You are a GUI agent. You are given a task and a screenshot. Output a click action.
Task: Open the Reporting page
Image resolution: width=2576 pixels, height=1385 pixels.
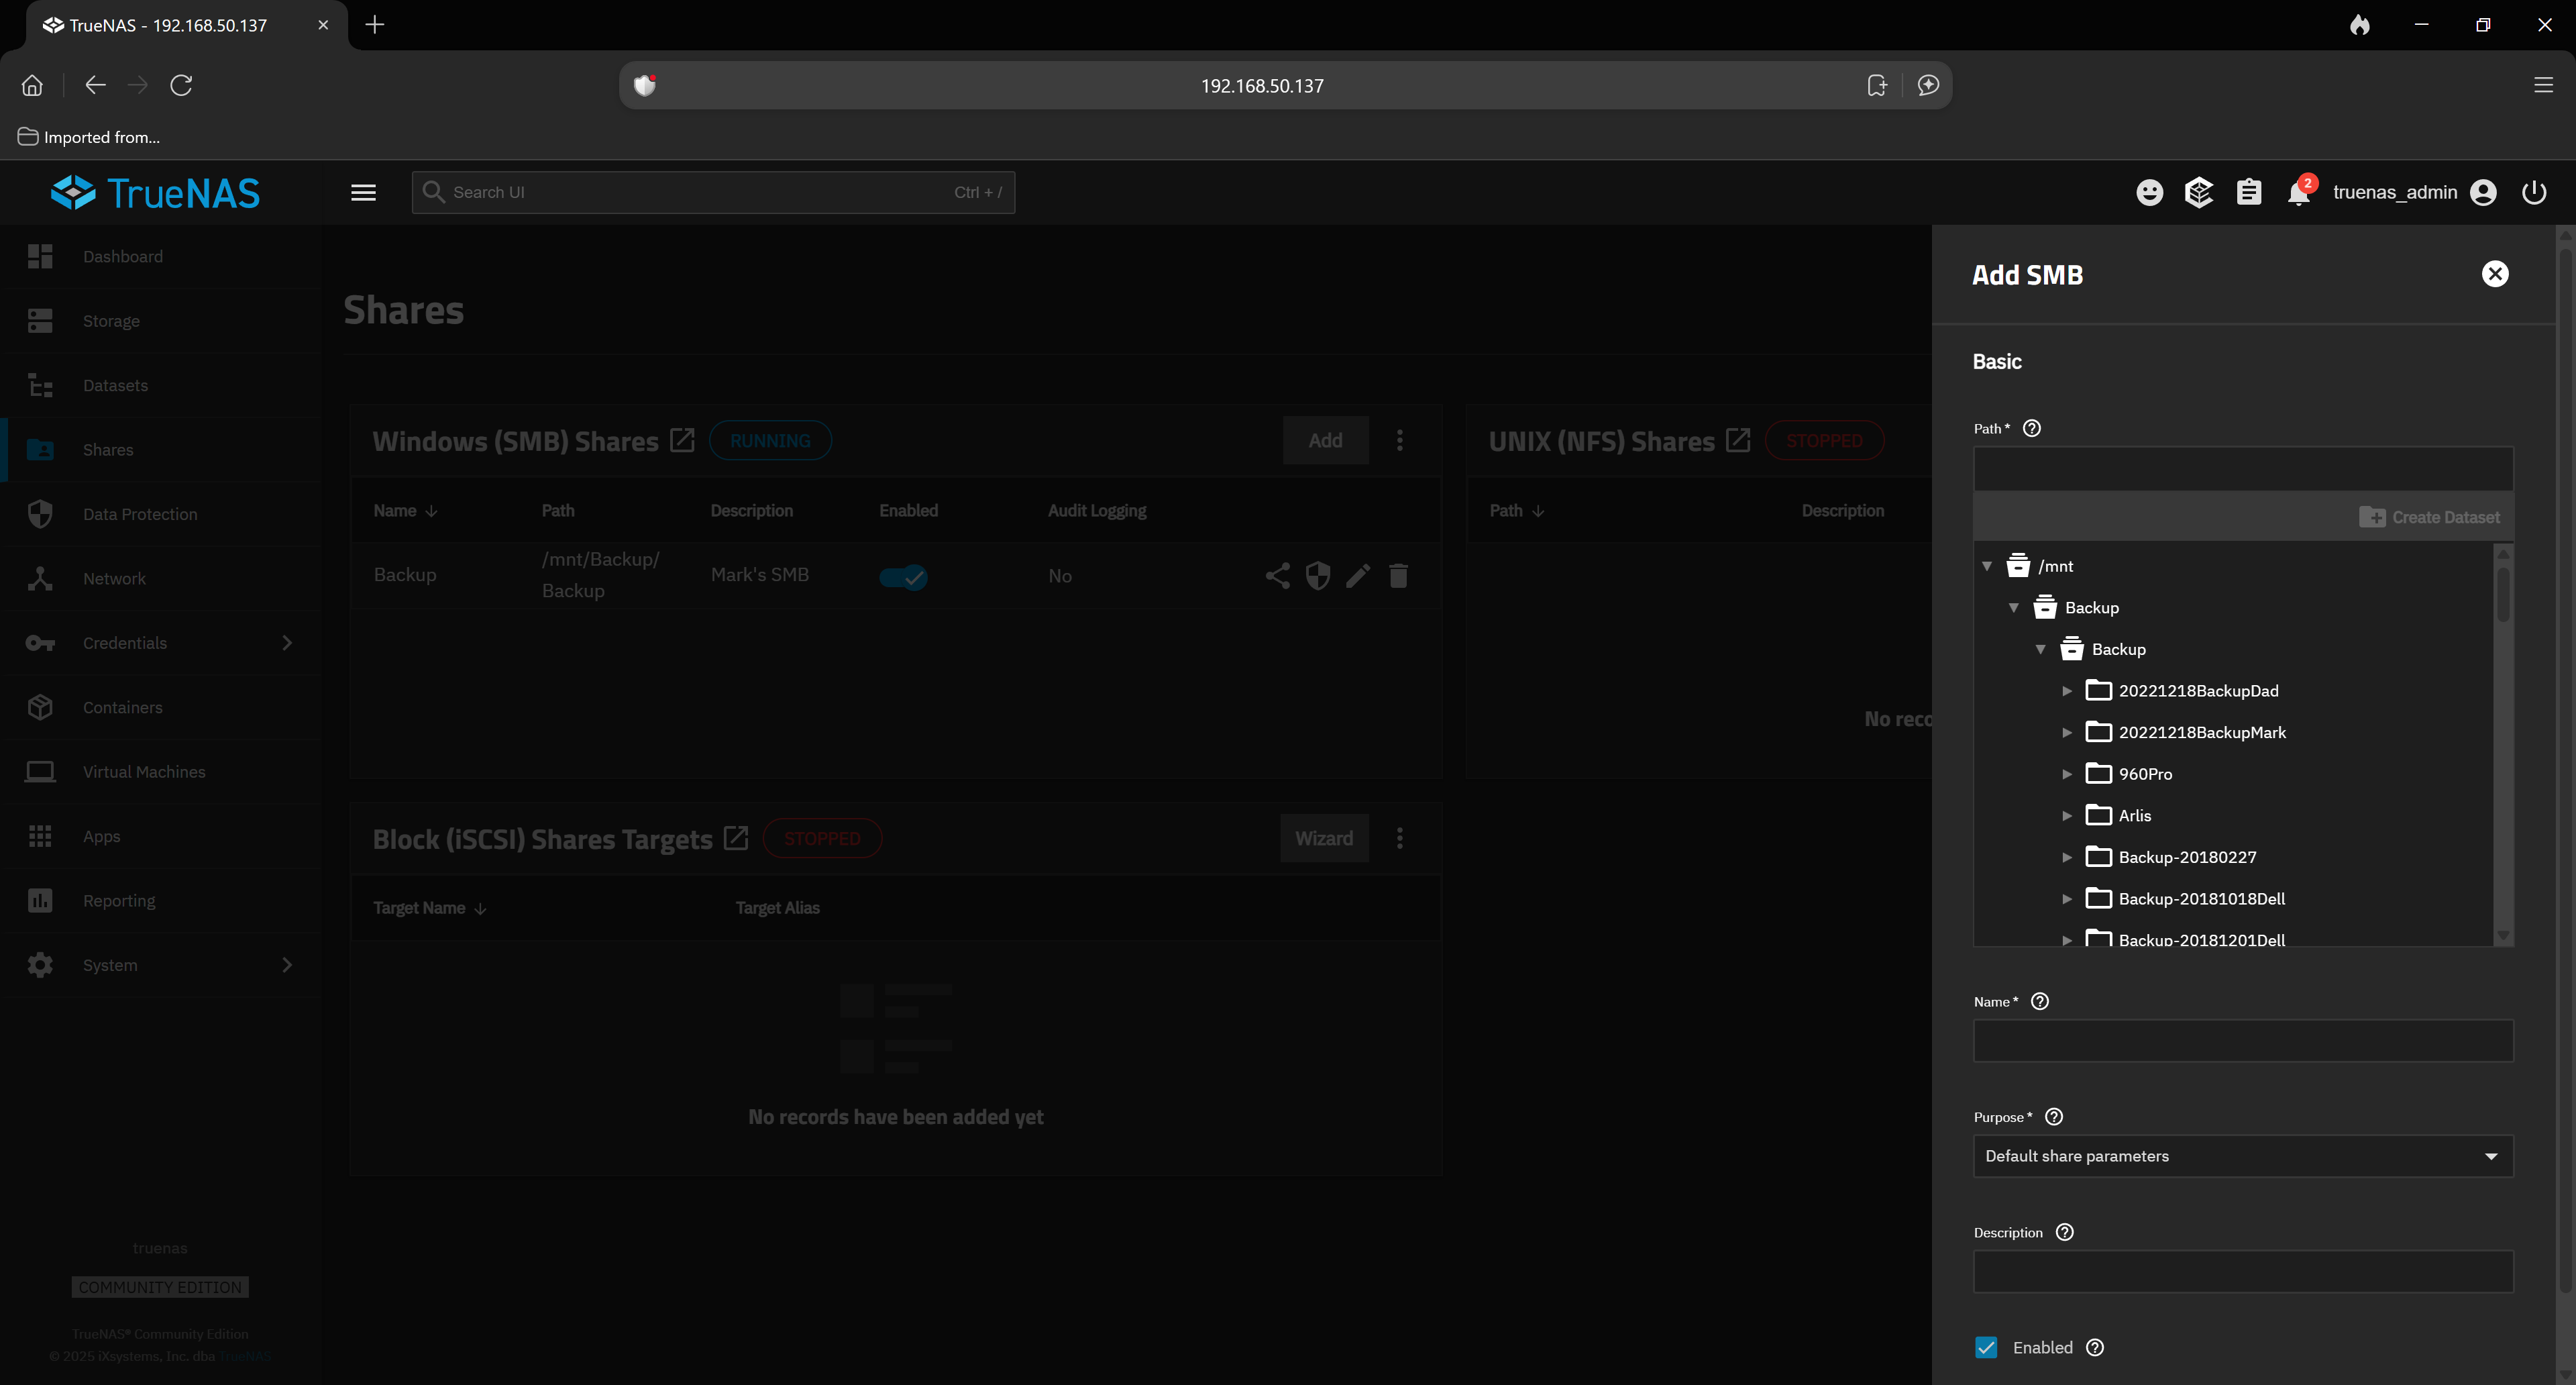[161, 900]
